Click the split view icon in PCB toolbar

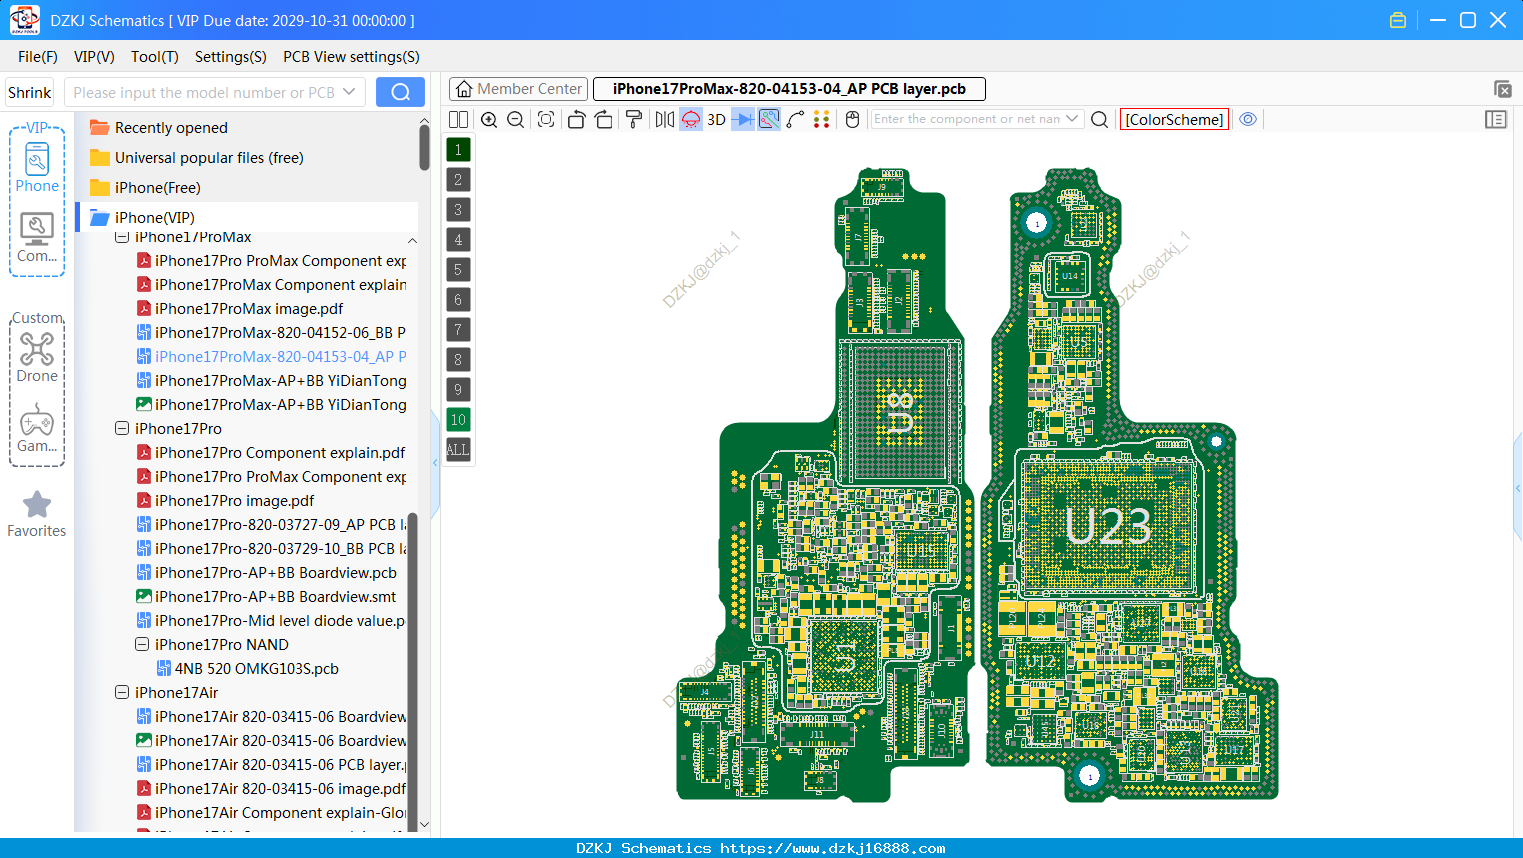coord(458,119)
